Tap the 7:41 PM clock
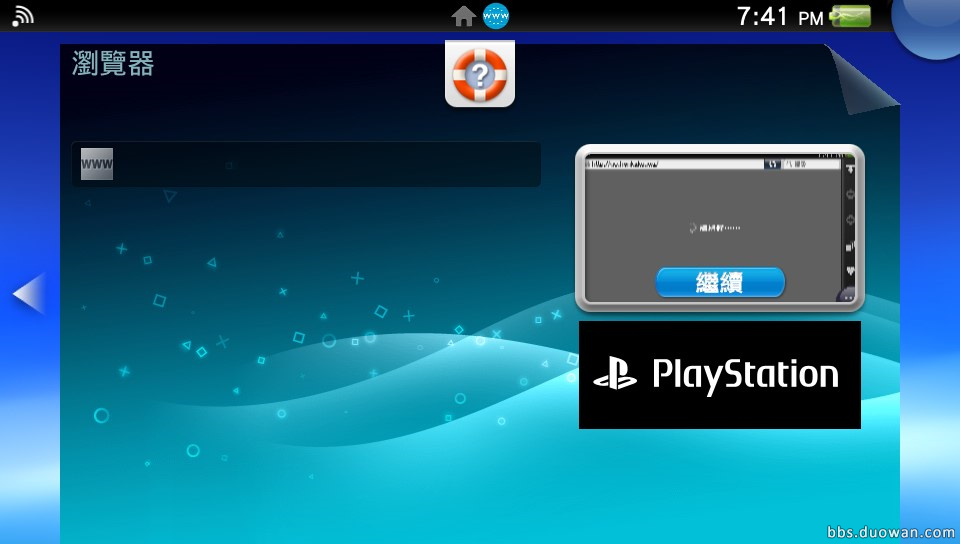 point(780,17)
